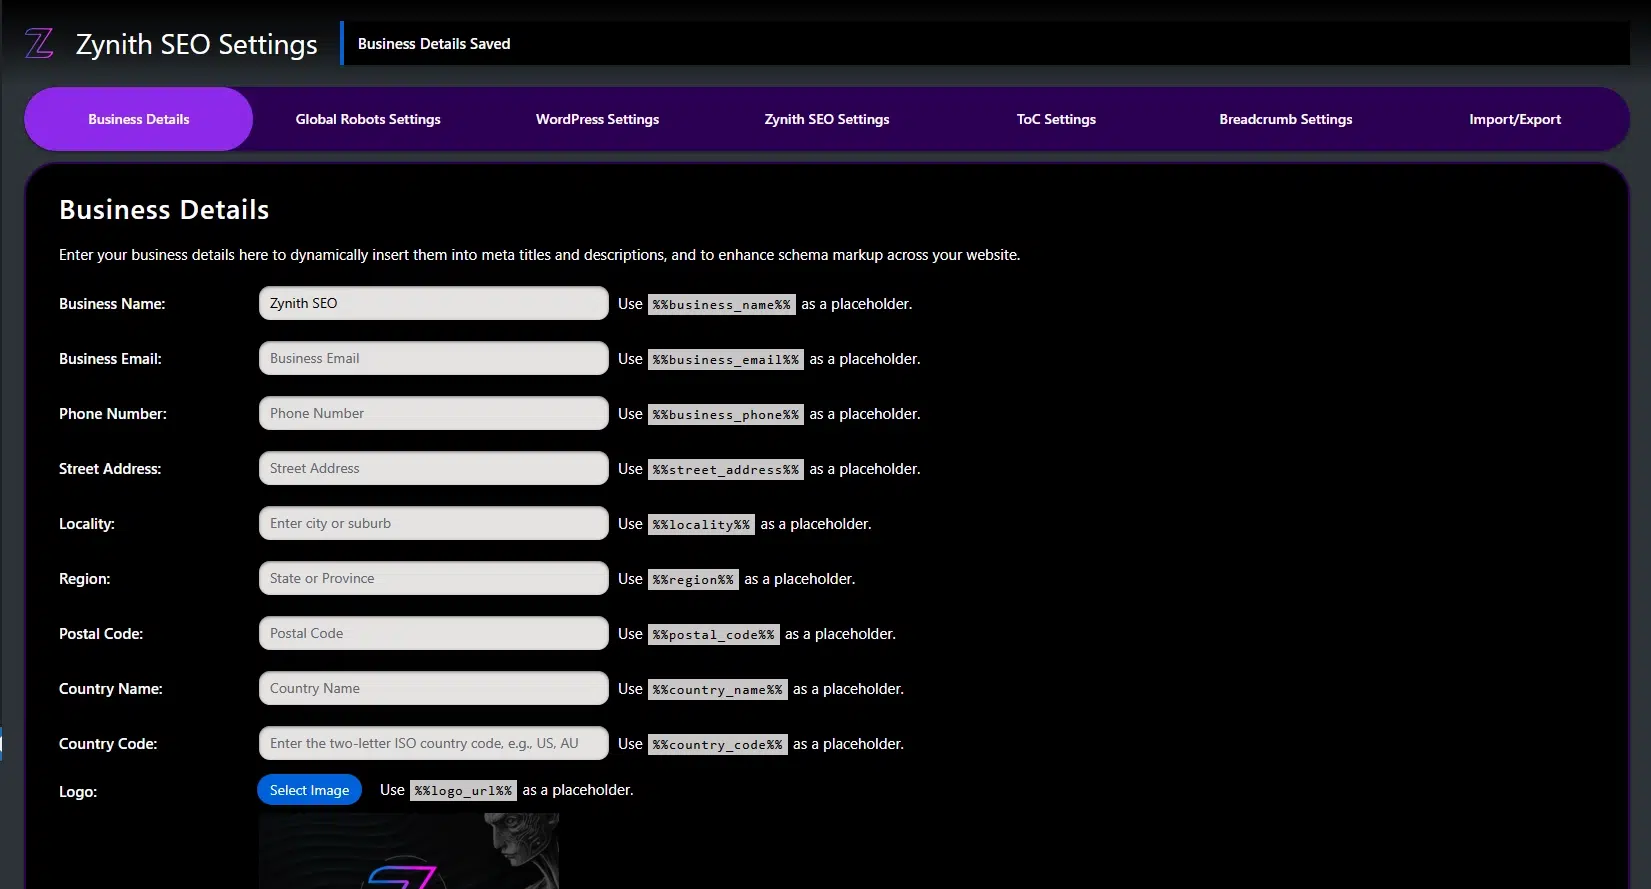Click the Select Image button for Logo
Image resolution: width=1651 pixels, height=889 pixels.
(x=309, y=790)
